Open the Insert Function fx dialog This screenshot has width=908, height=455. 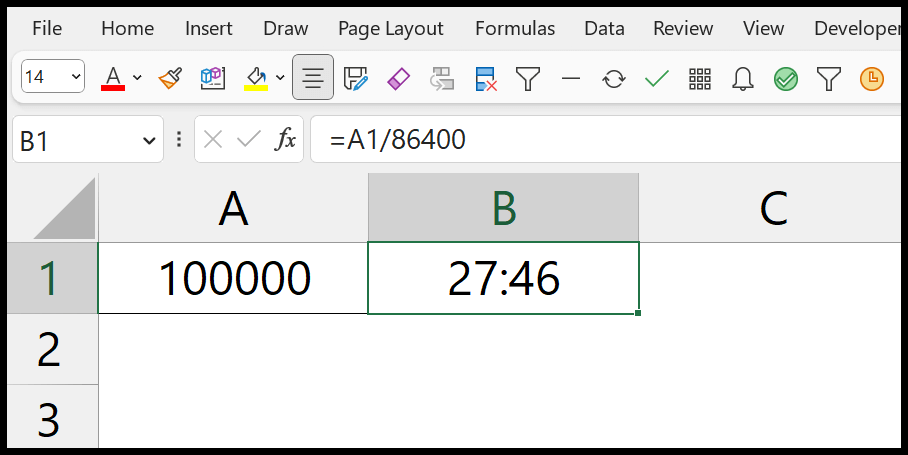click(285, 139)
